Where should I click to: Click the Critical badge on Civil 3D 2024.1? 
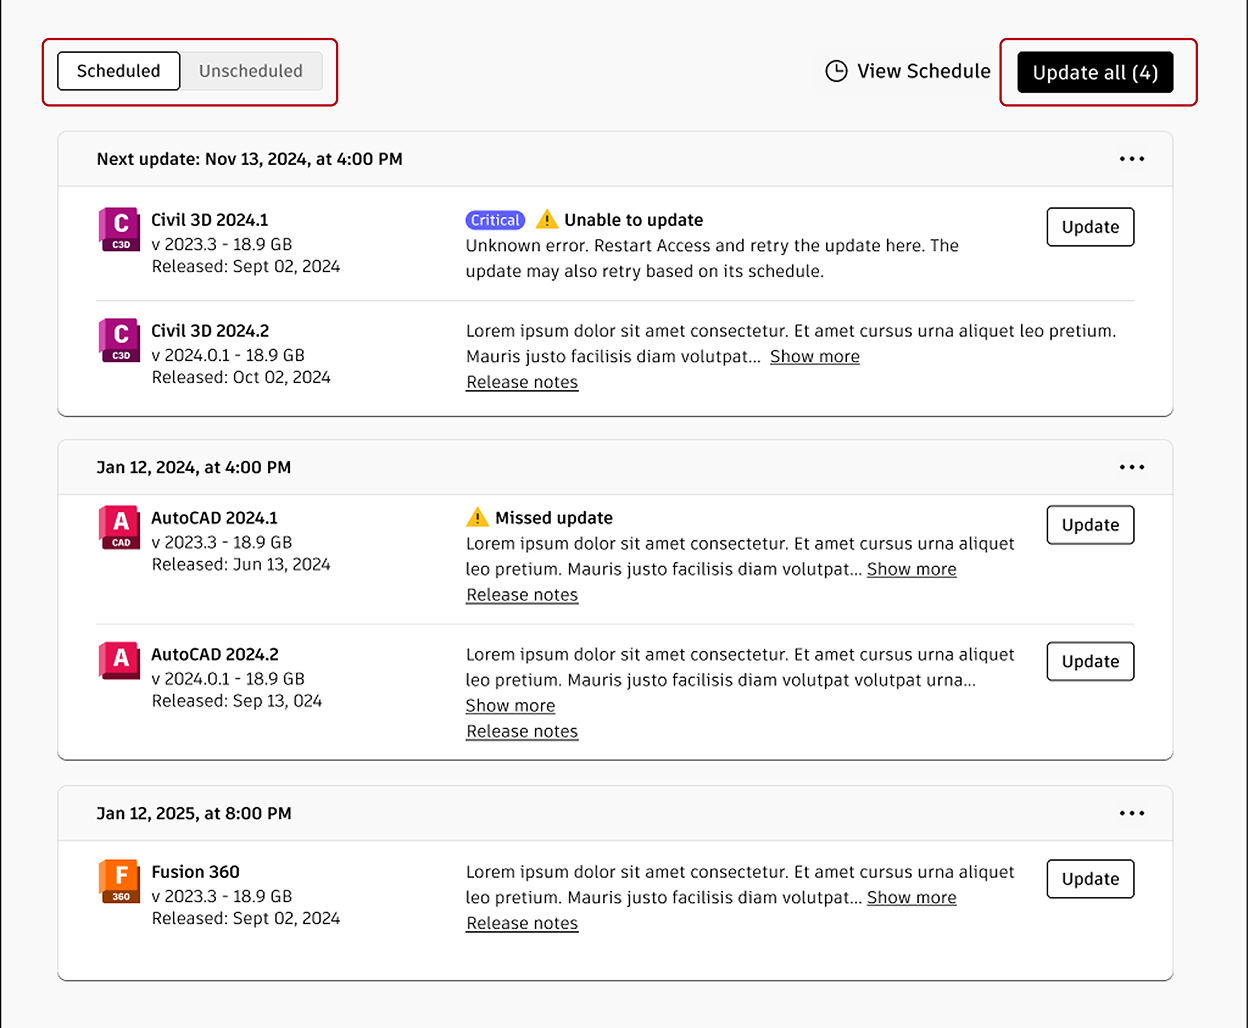(495, 220)
